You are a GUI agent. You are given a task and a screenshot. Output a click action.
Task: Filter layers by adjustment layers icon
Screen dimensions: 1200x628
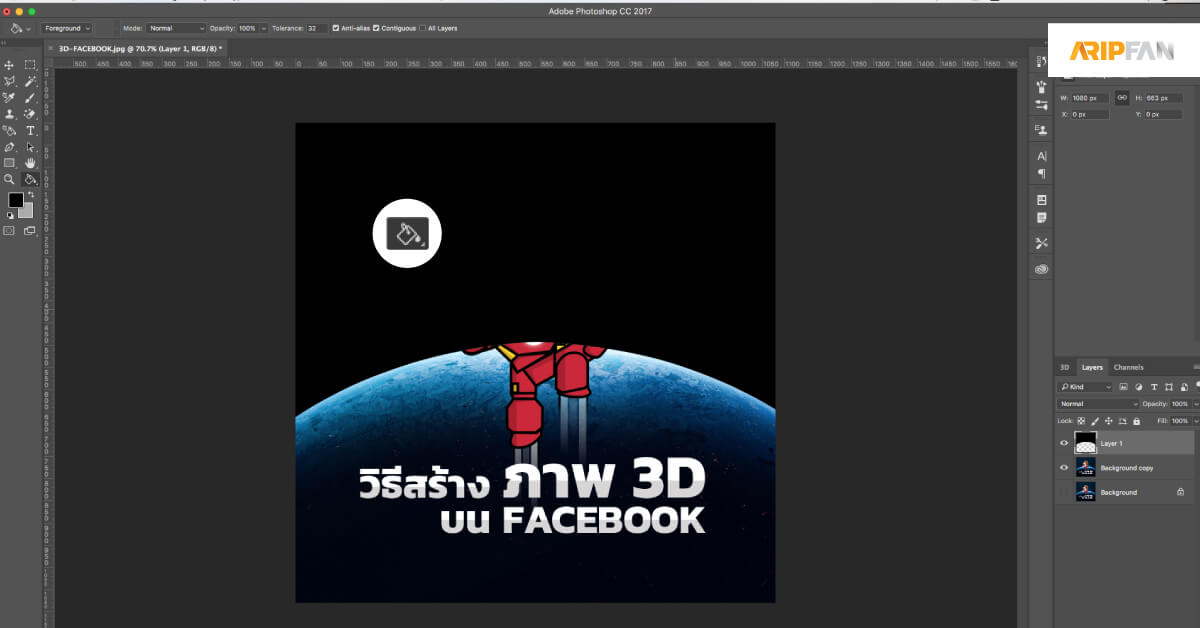click(1138, 387)
